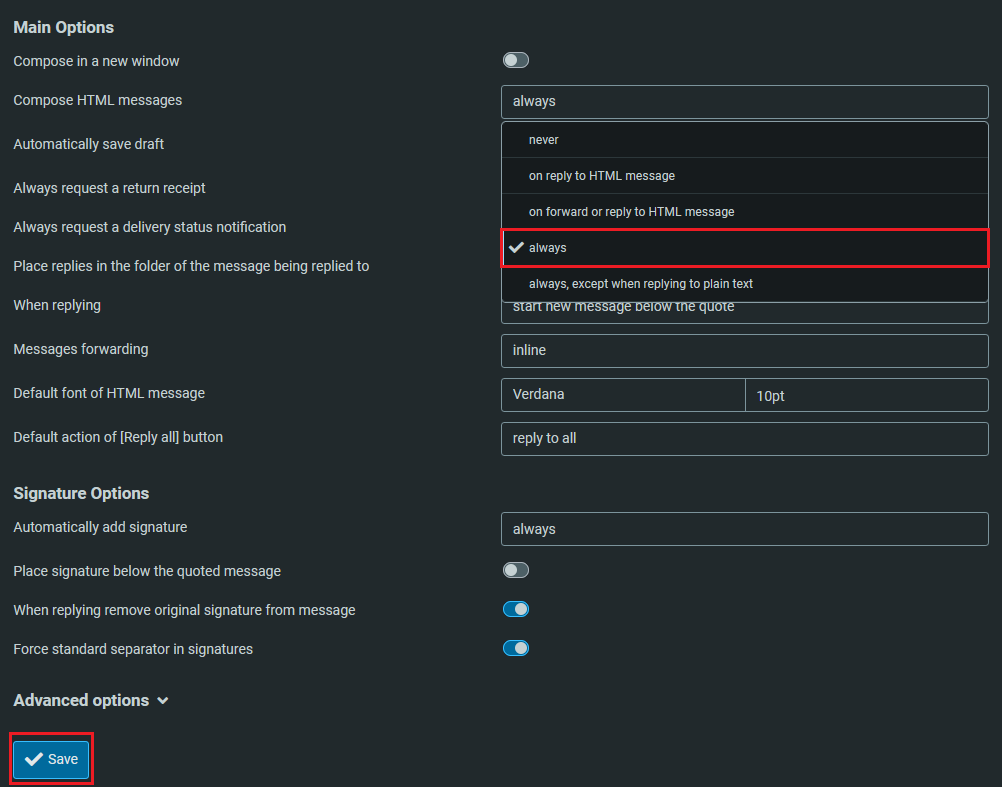
Task: Choose "on forward or reply to HTML message"
Action: [631, 212]
